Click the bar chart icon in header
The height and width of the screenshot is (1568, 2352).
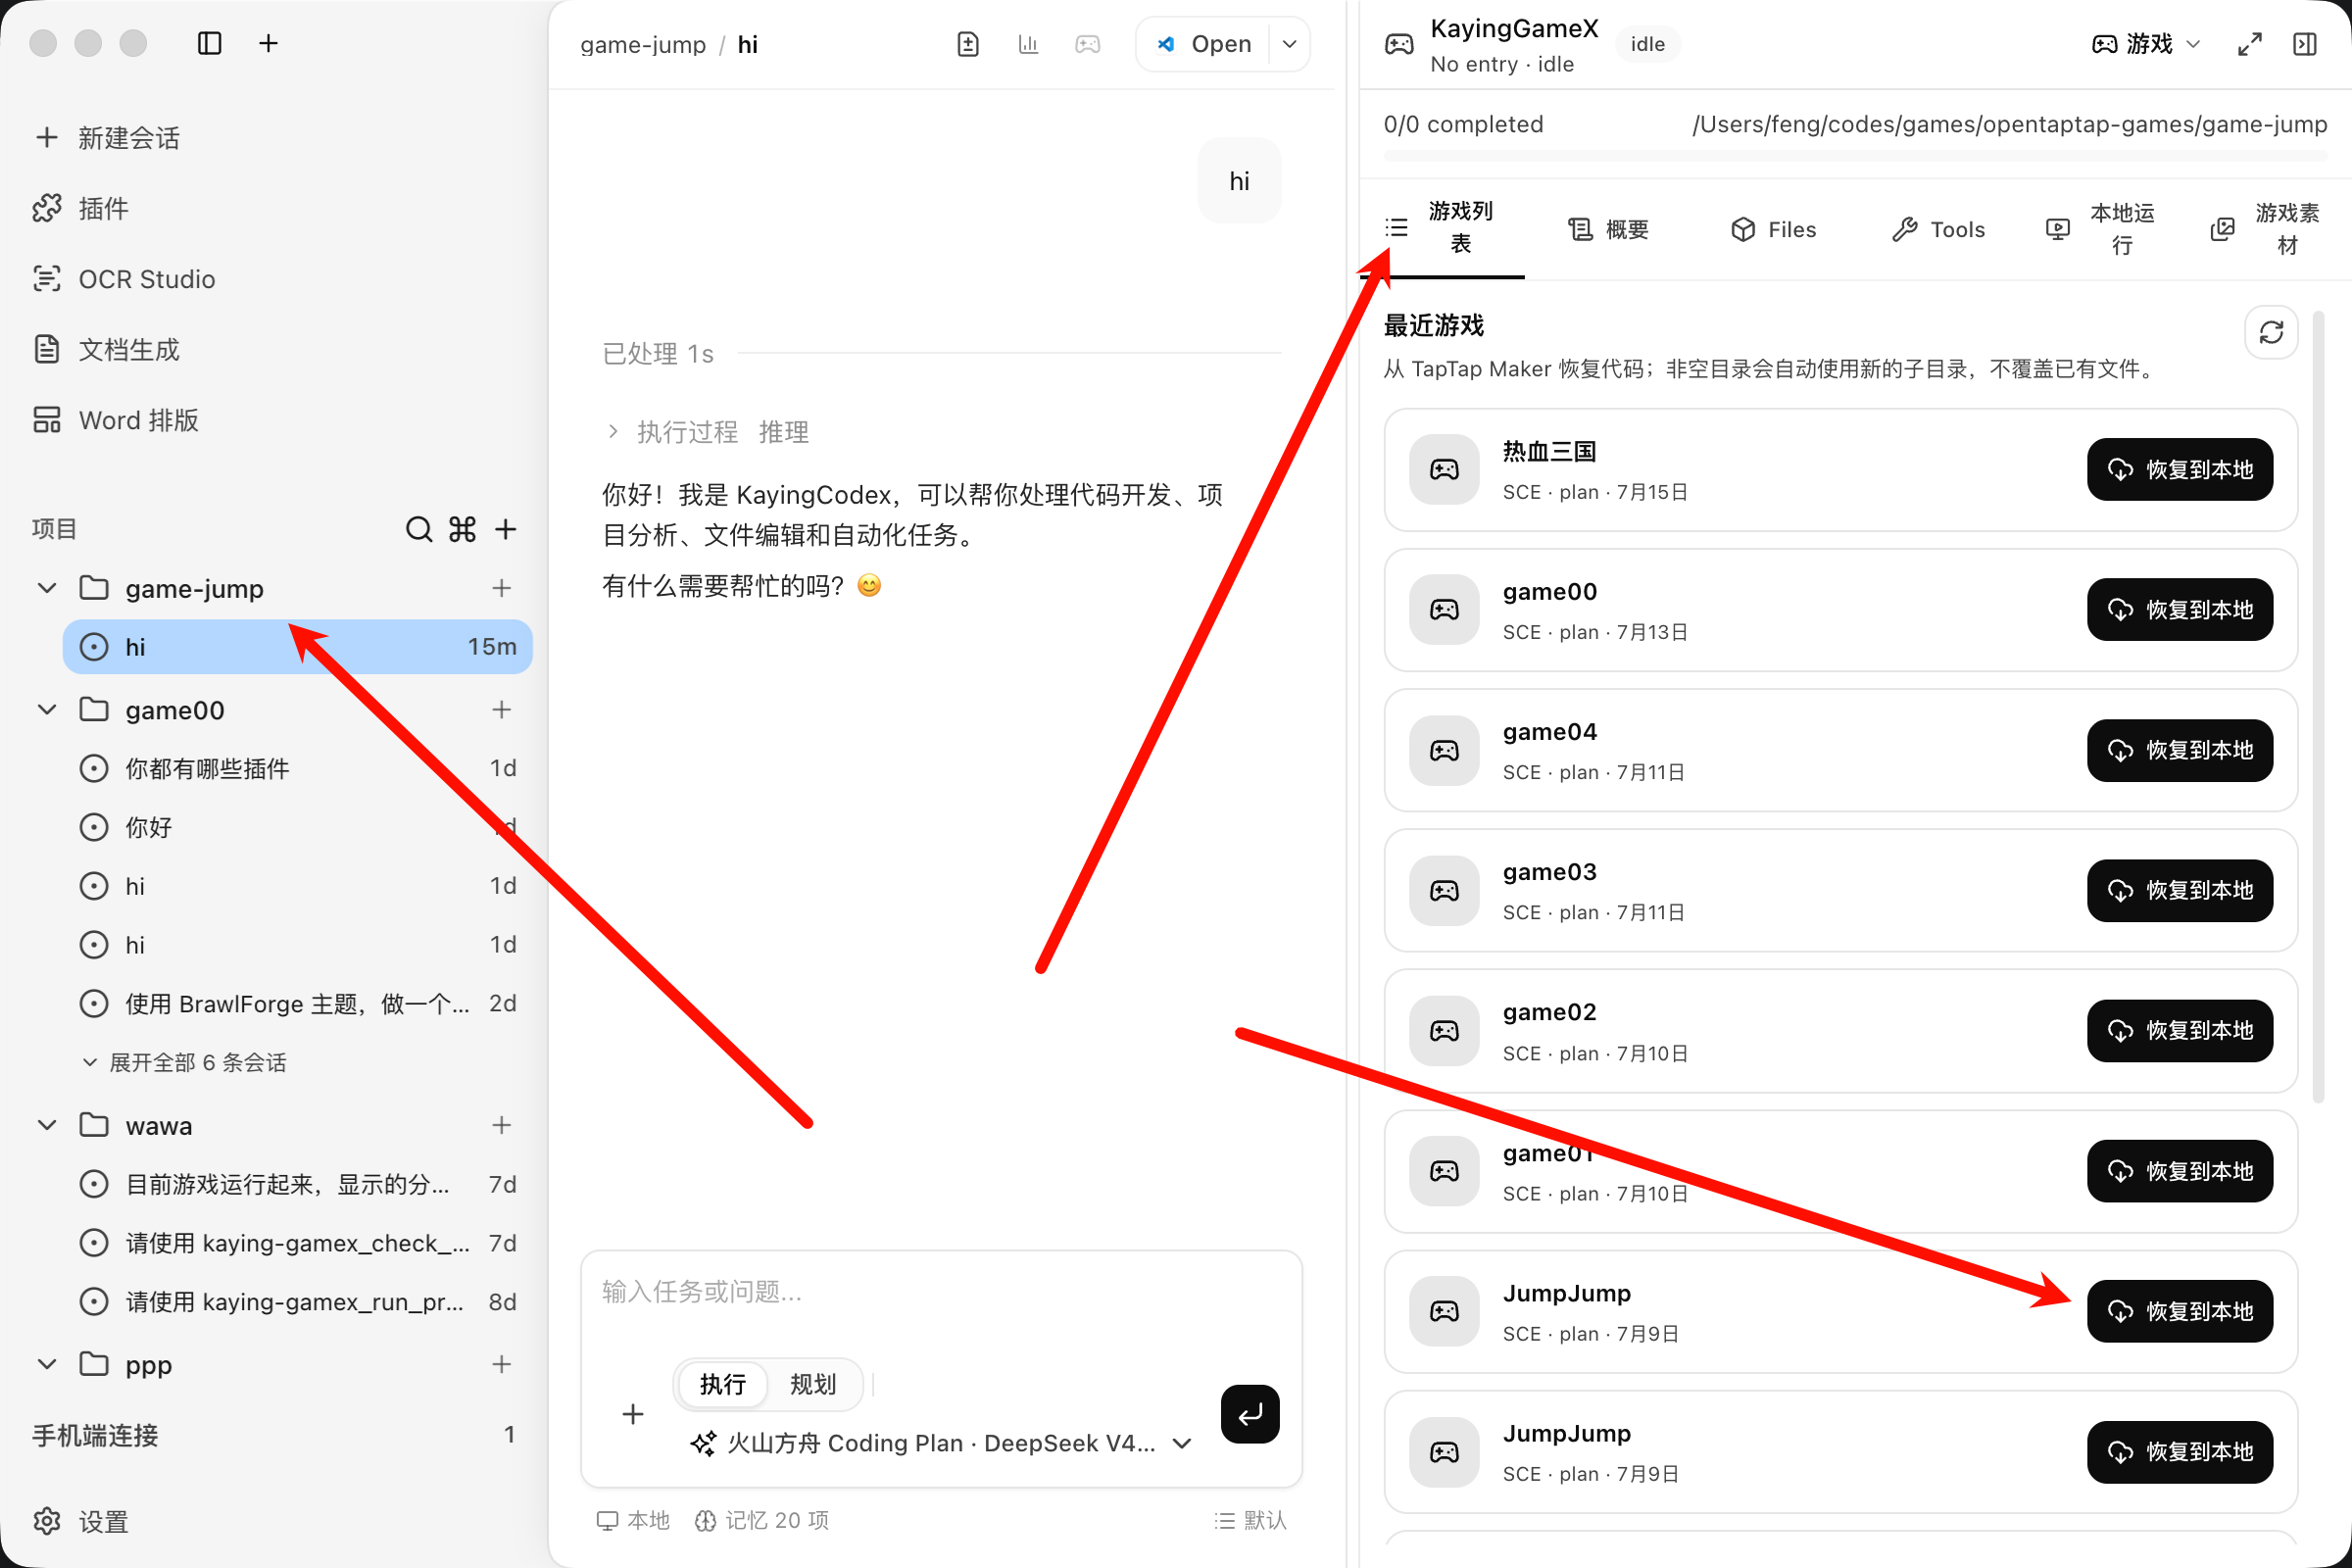point(1028,44)
